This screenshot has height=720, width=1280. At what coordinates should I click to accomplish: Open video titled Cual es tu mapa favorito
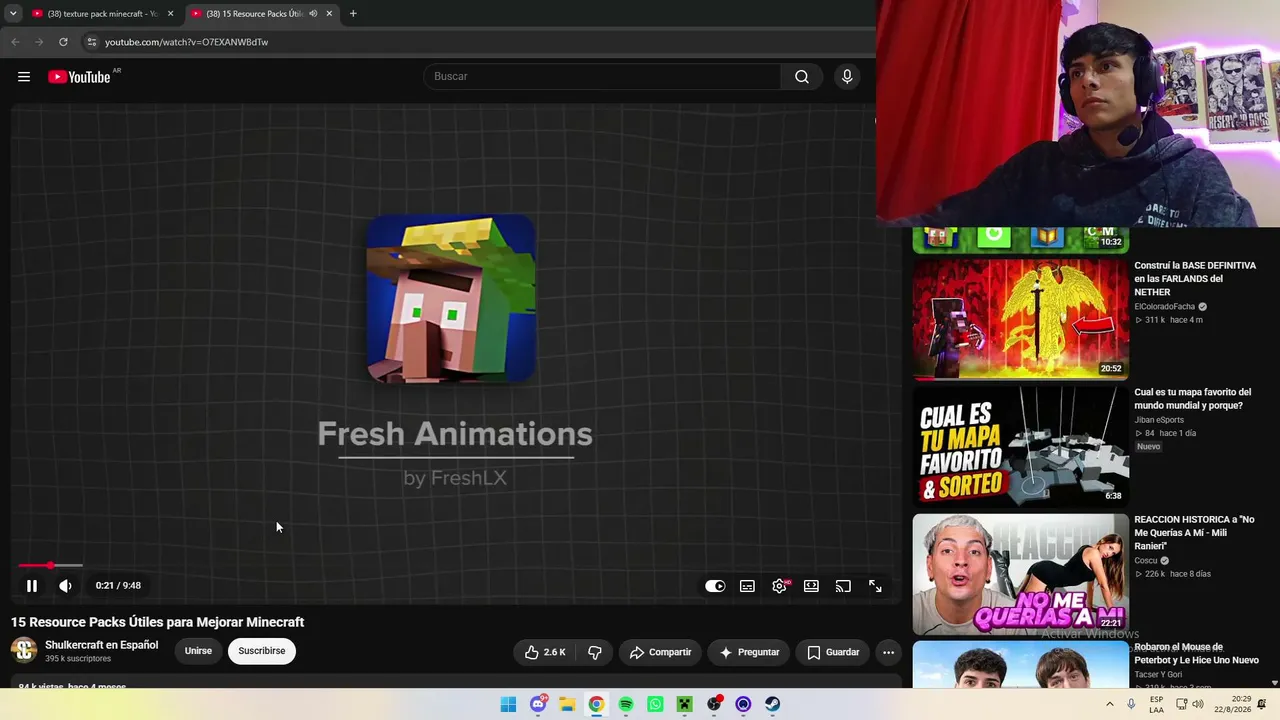1192,399
